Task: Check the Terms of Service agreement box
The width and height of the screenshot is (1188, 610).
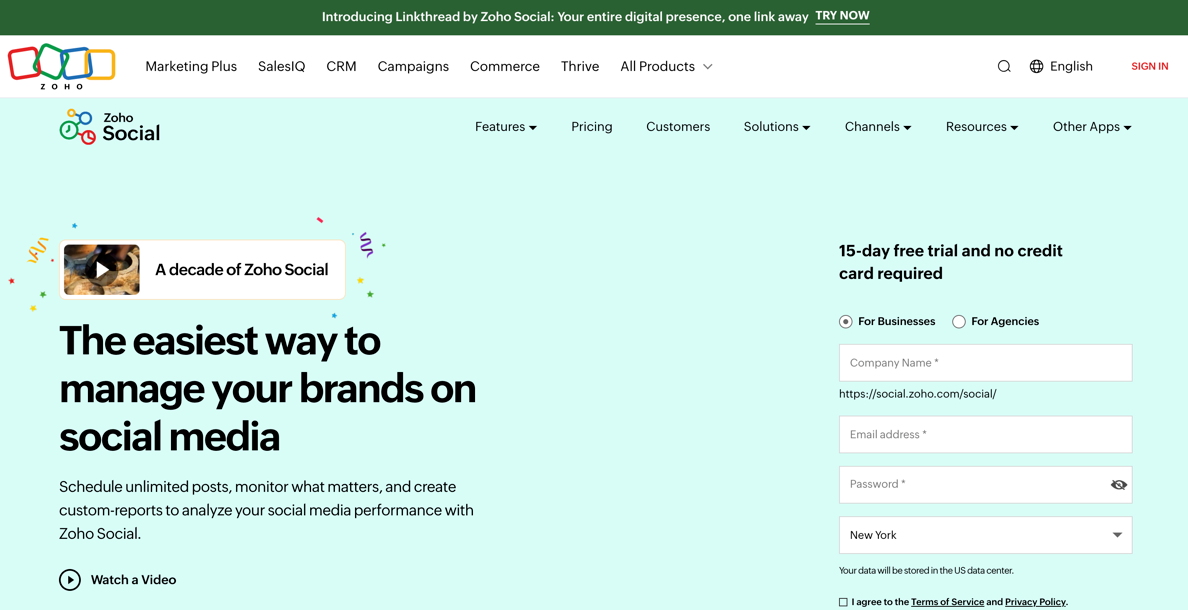Action: tap(843, 602)
